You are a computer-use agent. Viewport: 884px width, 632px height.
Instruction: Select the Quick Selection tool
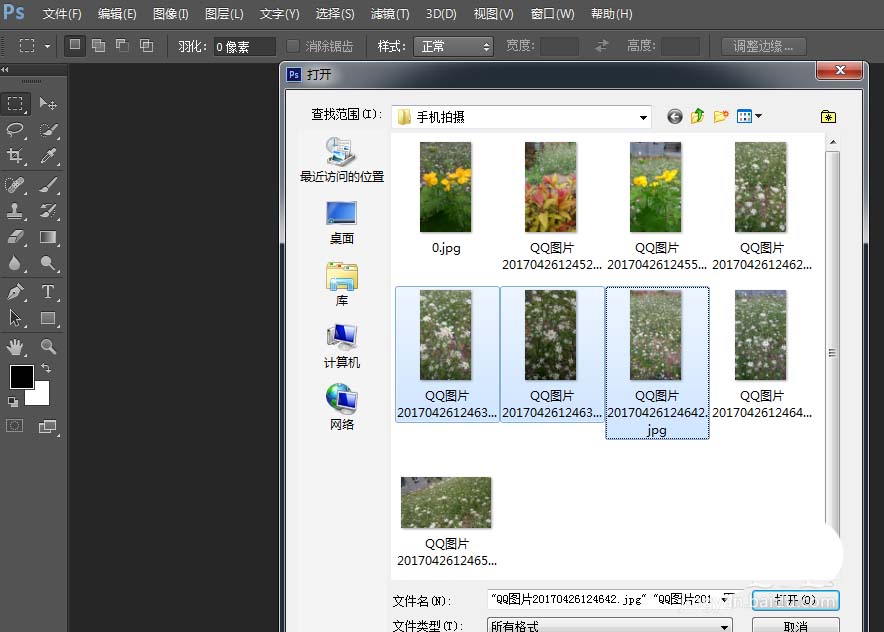(x=48, y=130)
